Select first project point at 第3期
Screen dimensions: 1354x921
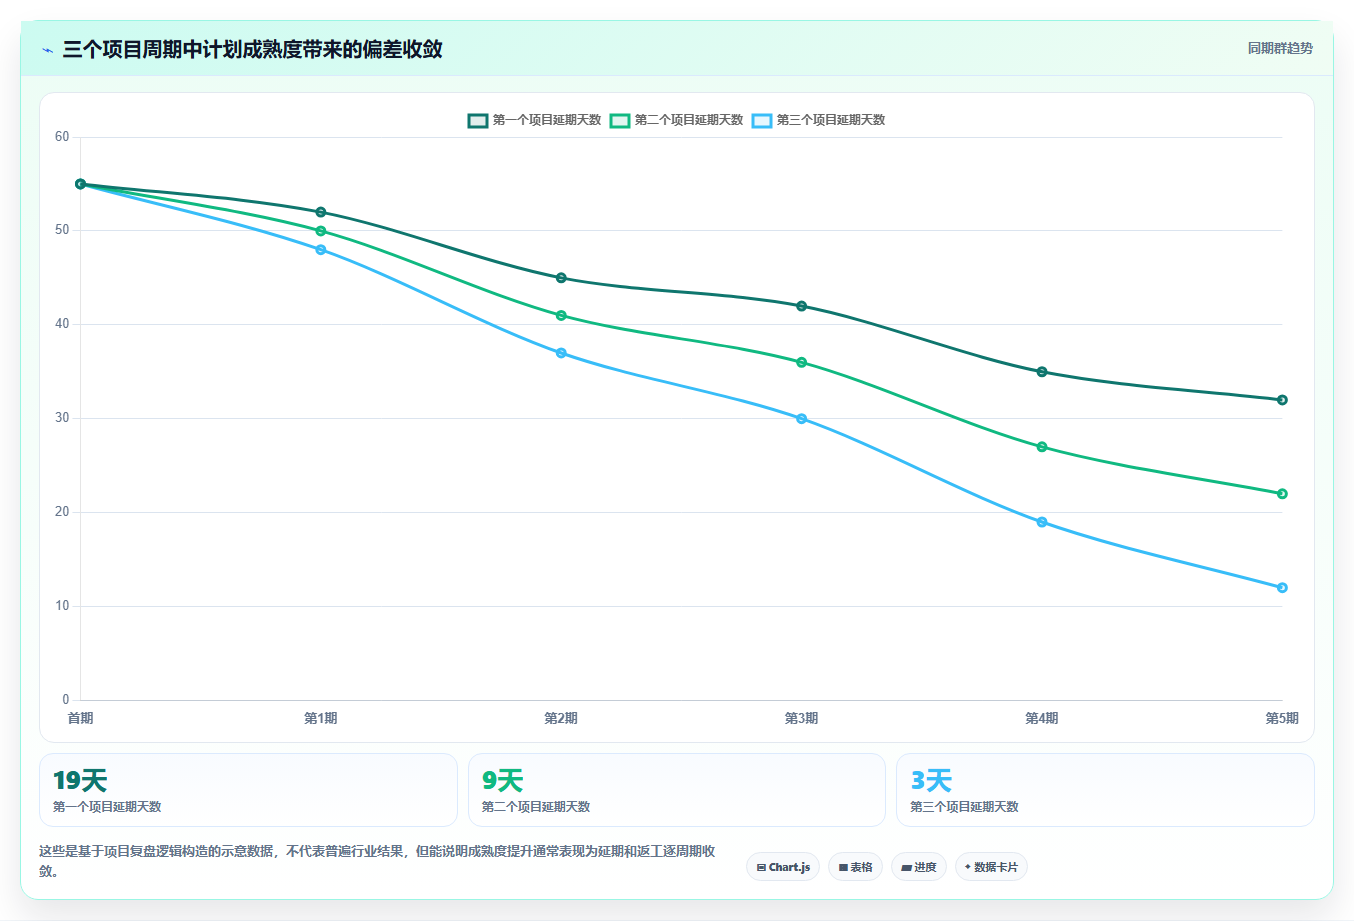[x=802, y=306]
